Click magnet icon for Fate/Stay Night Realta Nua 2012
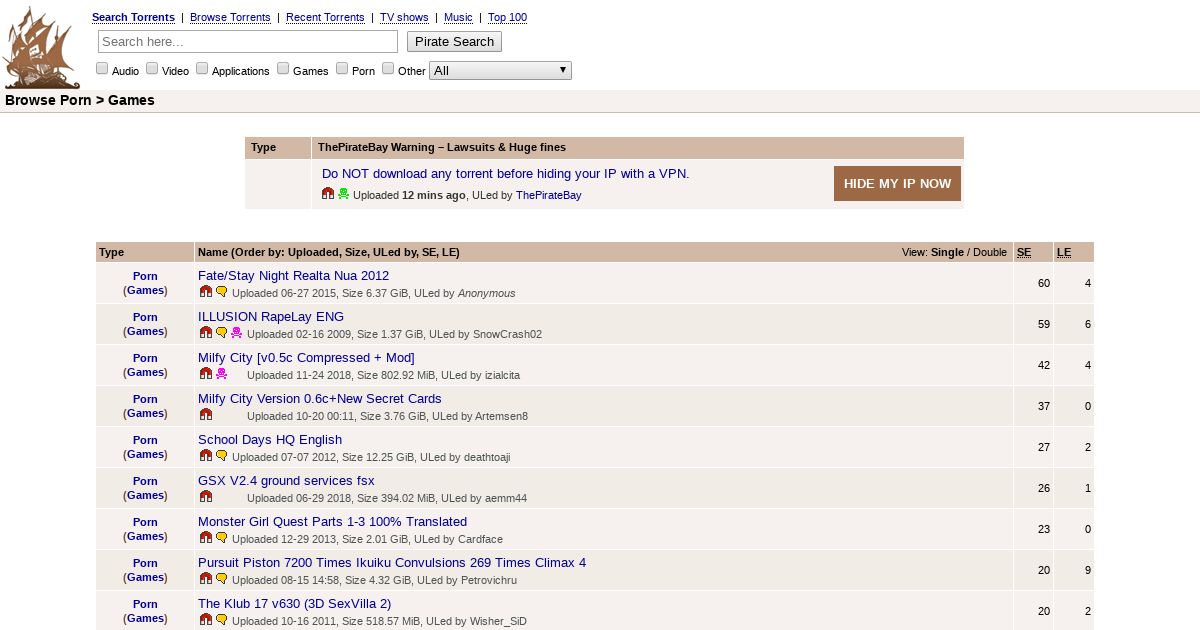The width and height of the screenshot is (1200, 630). pyautogui.click(x=206, y=291)
